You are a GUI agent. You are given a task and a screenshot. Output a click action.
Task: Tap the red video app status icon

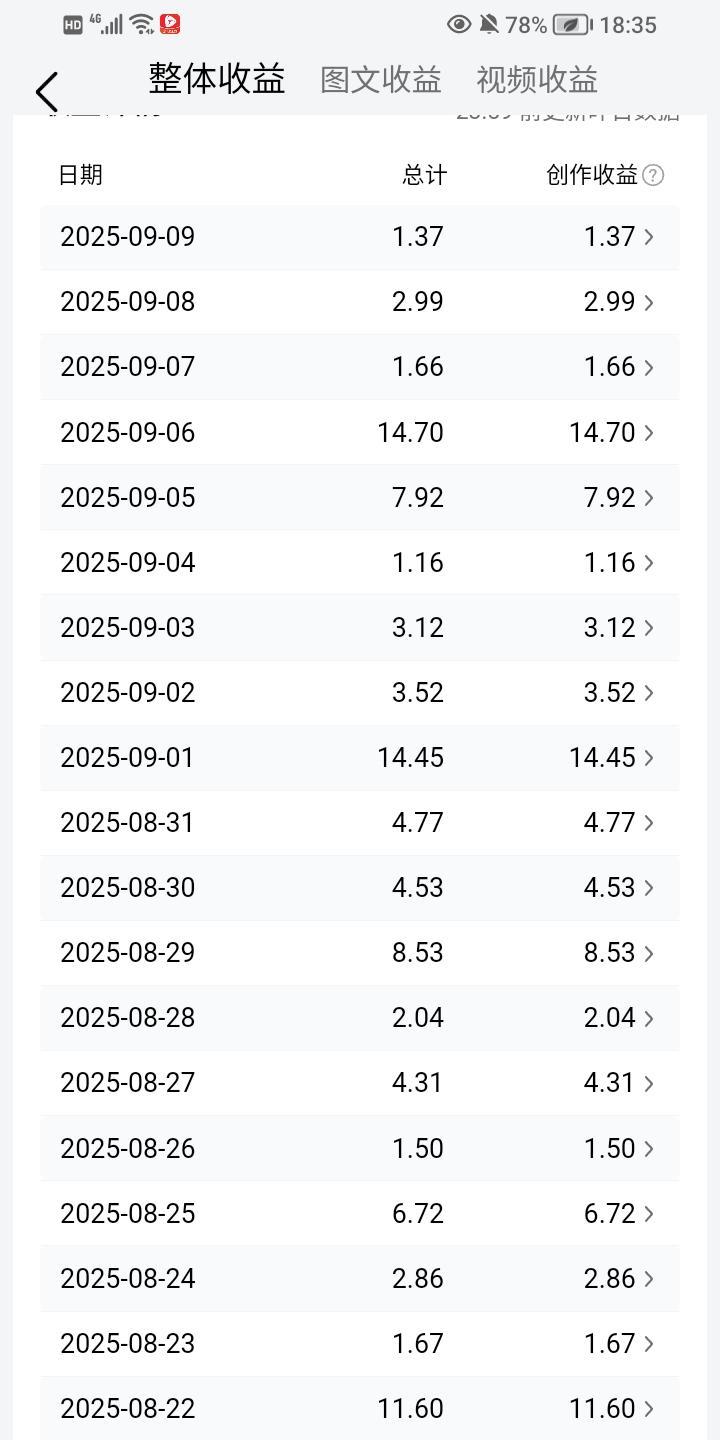[x=170, y=23]
